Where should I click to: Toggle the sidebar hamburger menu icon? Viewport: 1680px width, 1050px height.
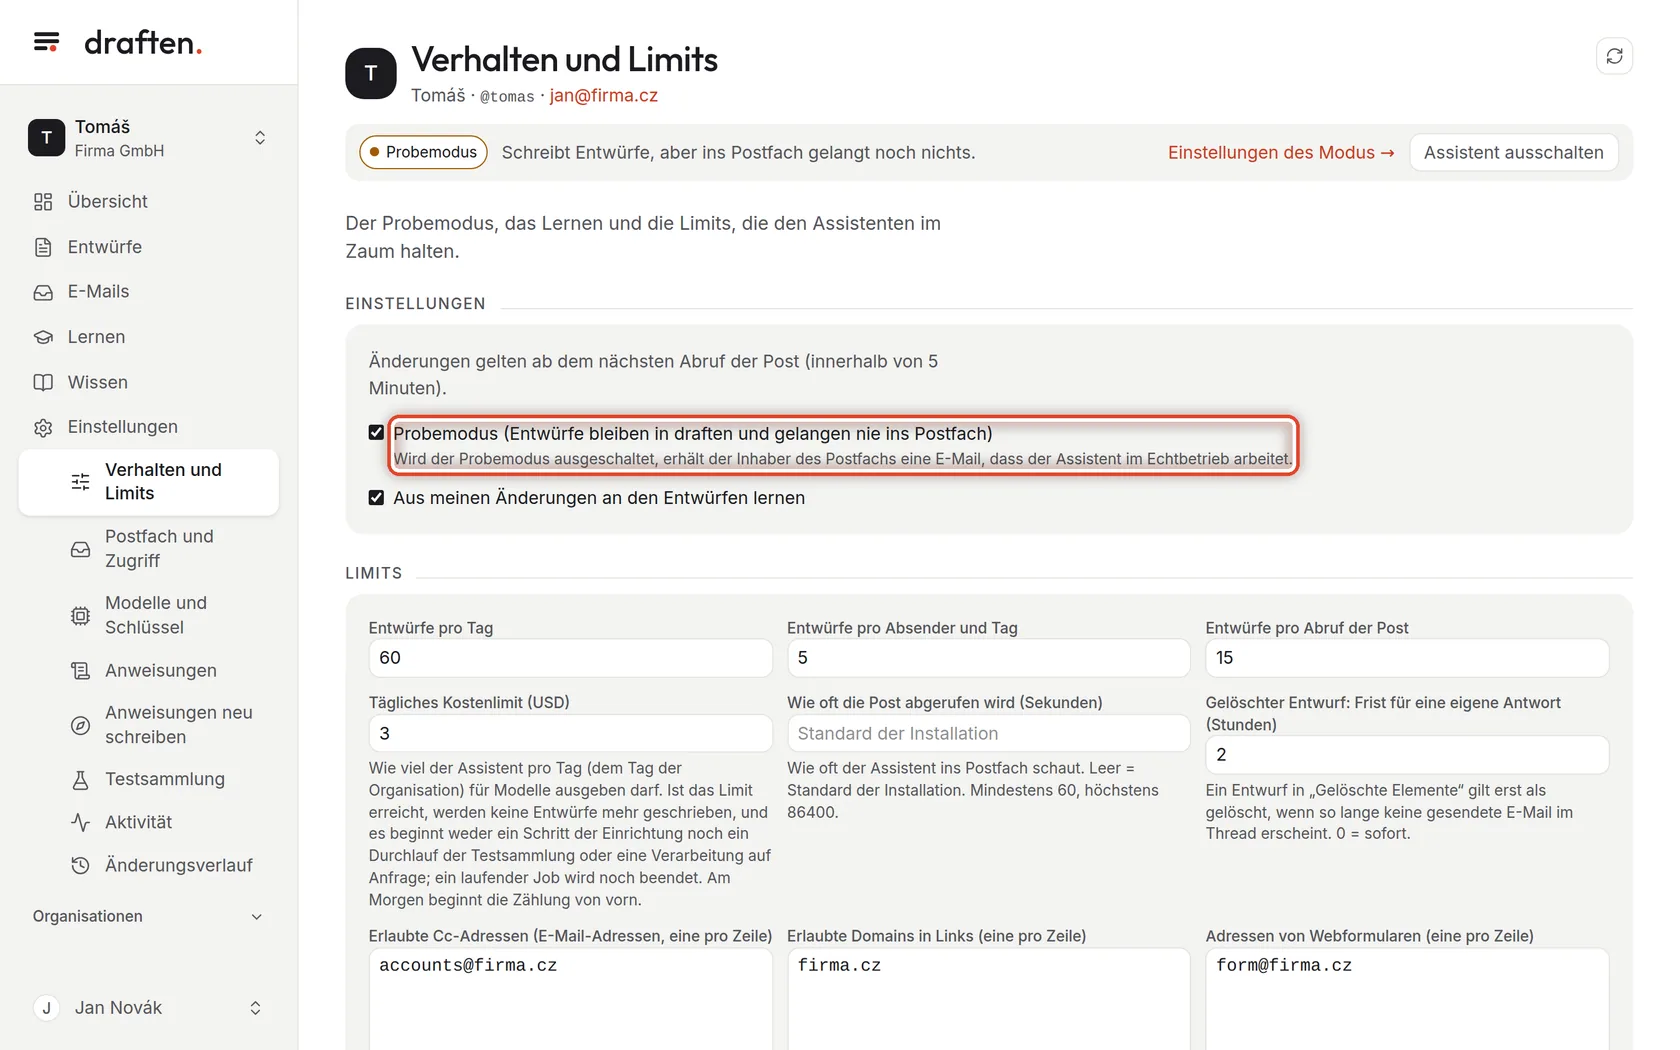coord(46,42)
